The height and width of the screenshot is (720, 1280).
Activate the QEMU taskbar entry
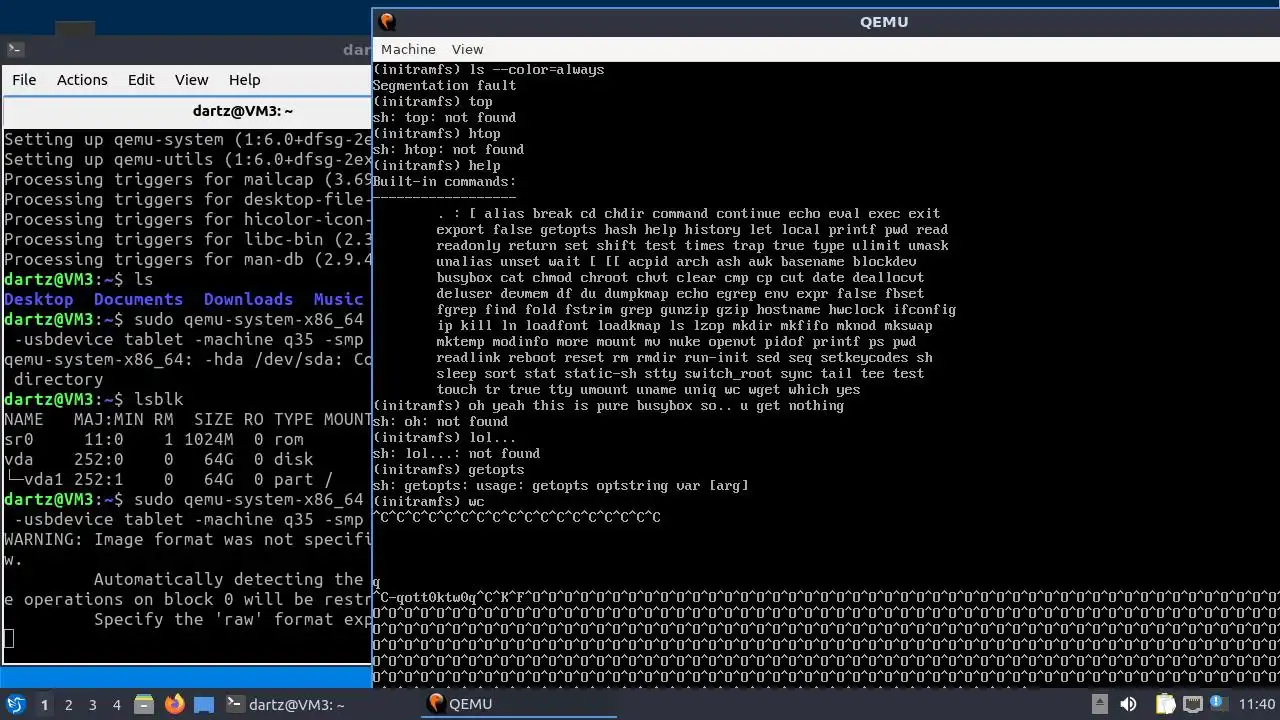tap(519, 704)
